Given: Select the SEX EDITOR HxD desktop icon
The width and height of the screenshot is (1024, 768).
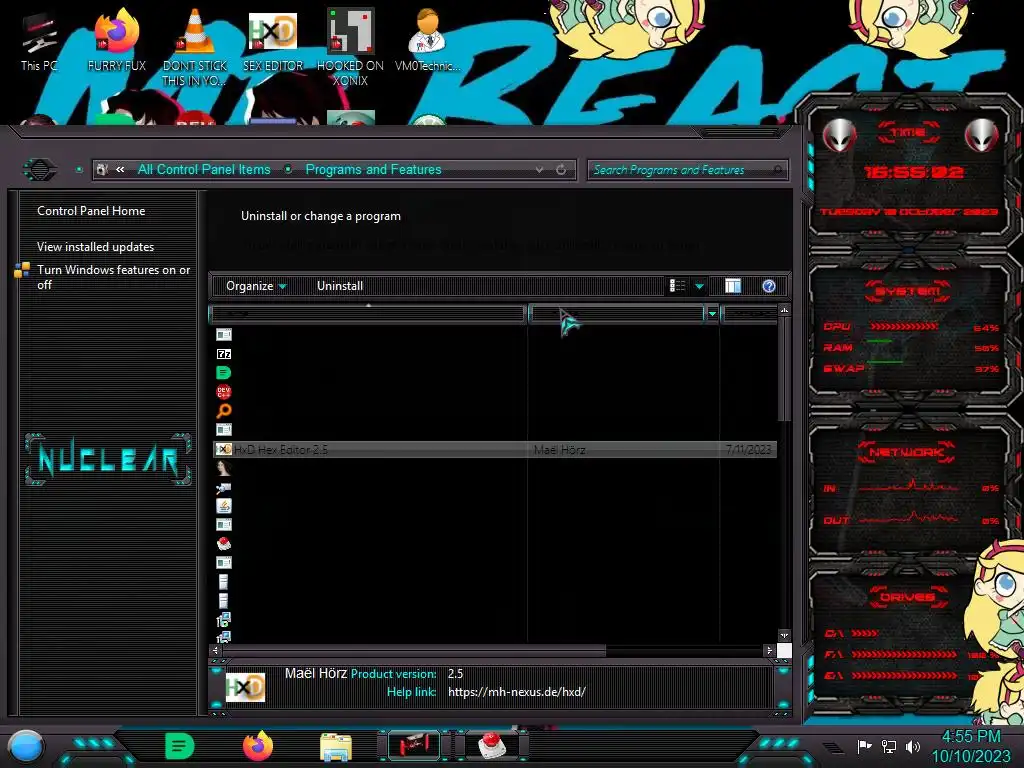Looking at the screenshot, I should [272, 40].
